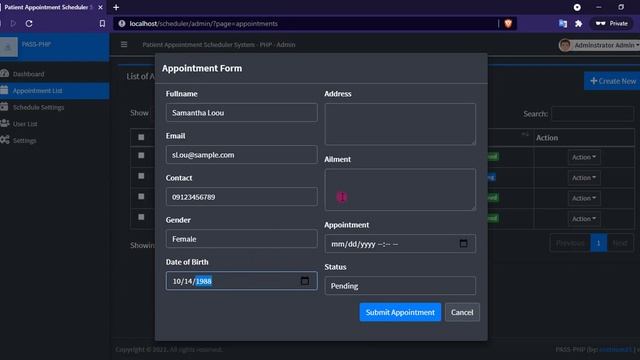Bookmark this page icon
Viewport: 640px width, 360px height.
[102, 24]
